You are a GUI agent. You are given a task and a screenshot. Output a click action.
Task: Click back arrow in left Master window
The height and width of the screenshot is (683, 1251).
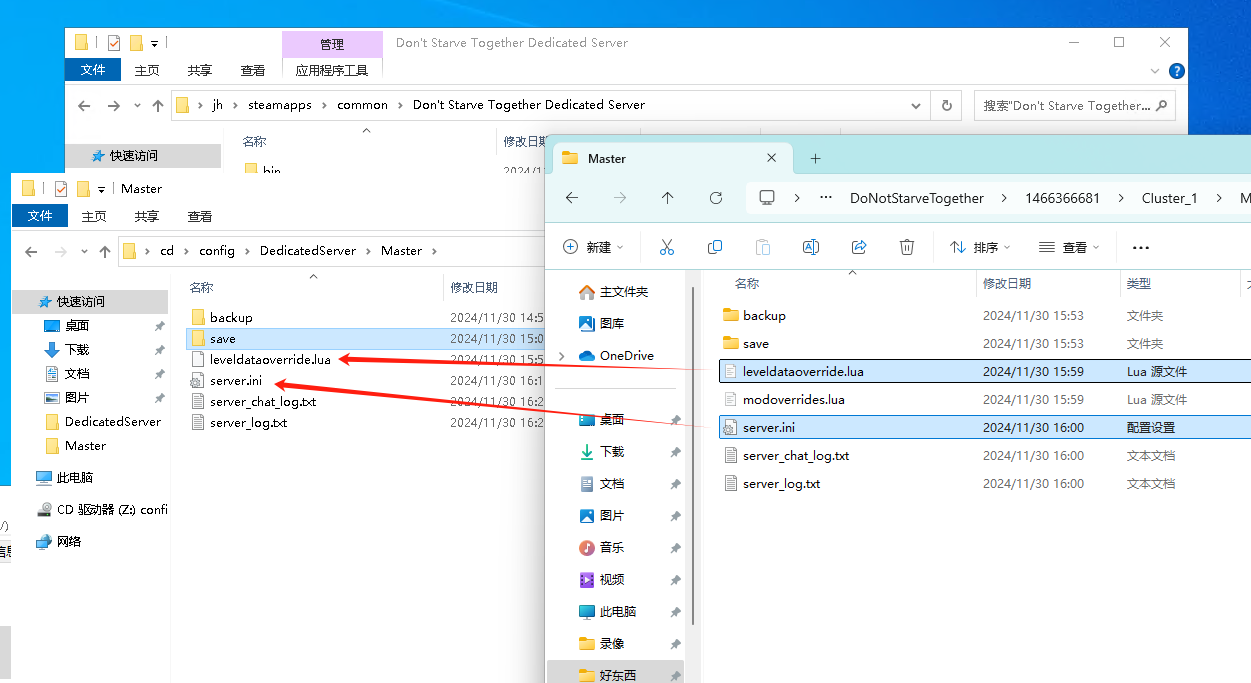[31, 251]
